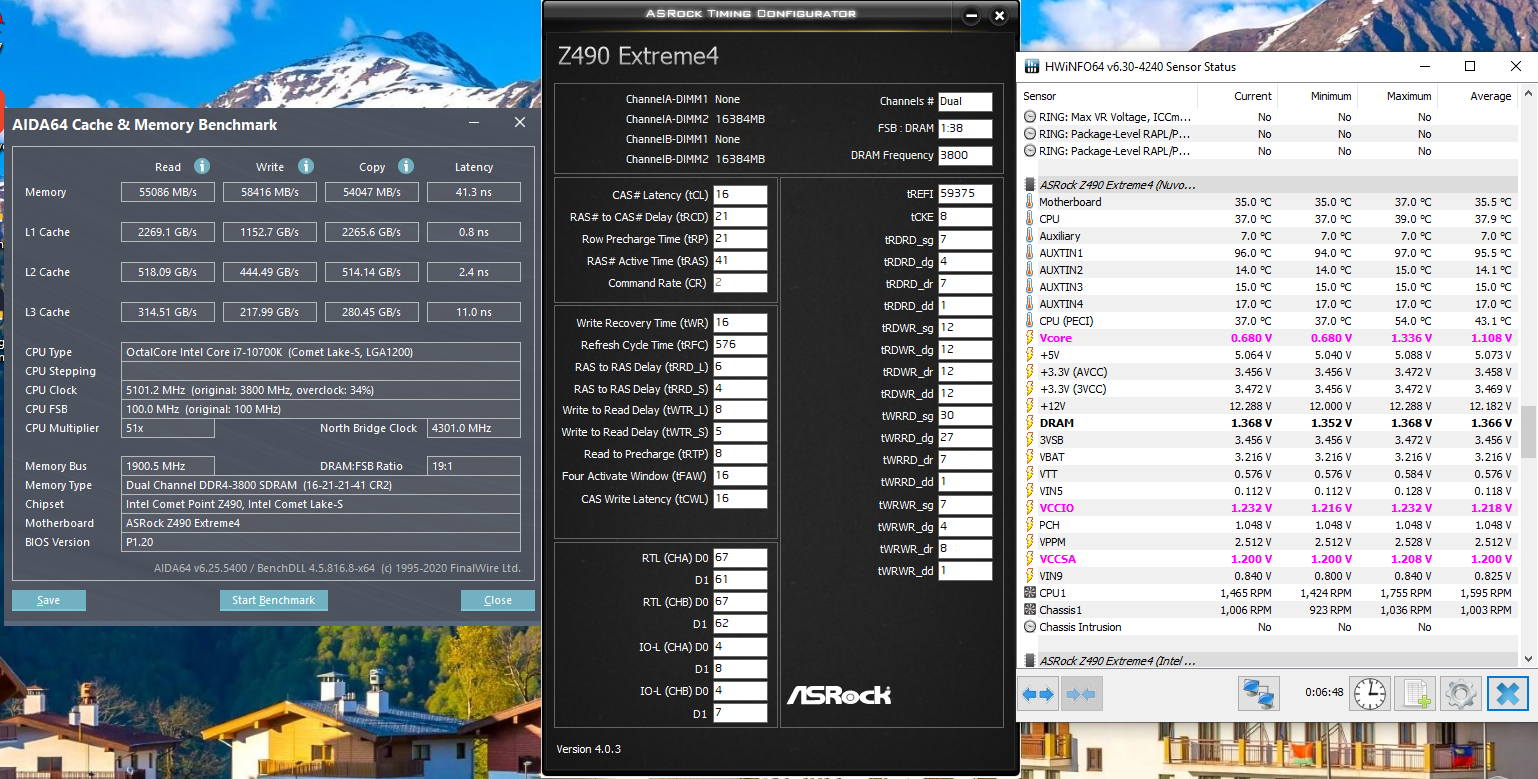Click the Command Rate (CR) field
This screenshot has height=779, width=1538.
tap(740, 283)
